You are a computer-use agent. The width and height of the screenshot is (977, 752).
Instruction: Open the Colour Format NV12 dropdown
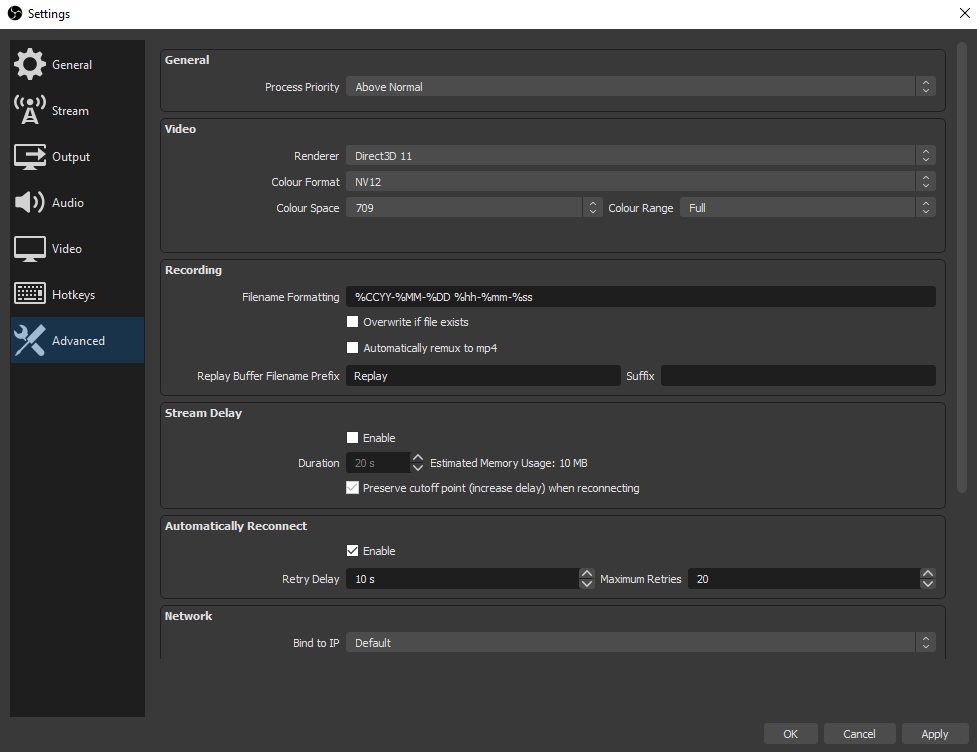pyautogui.click(x=640, y=182)
